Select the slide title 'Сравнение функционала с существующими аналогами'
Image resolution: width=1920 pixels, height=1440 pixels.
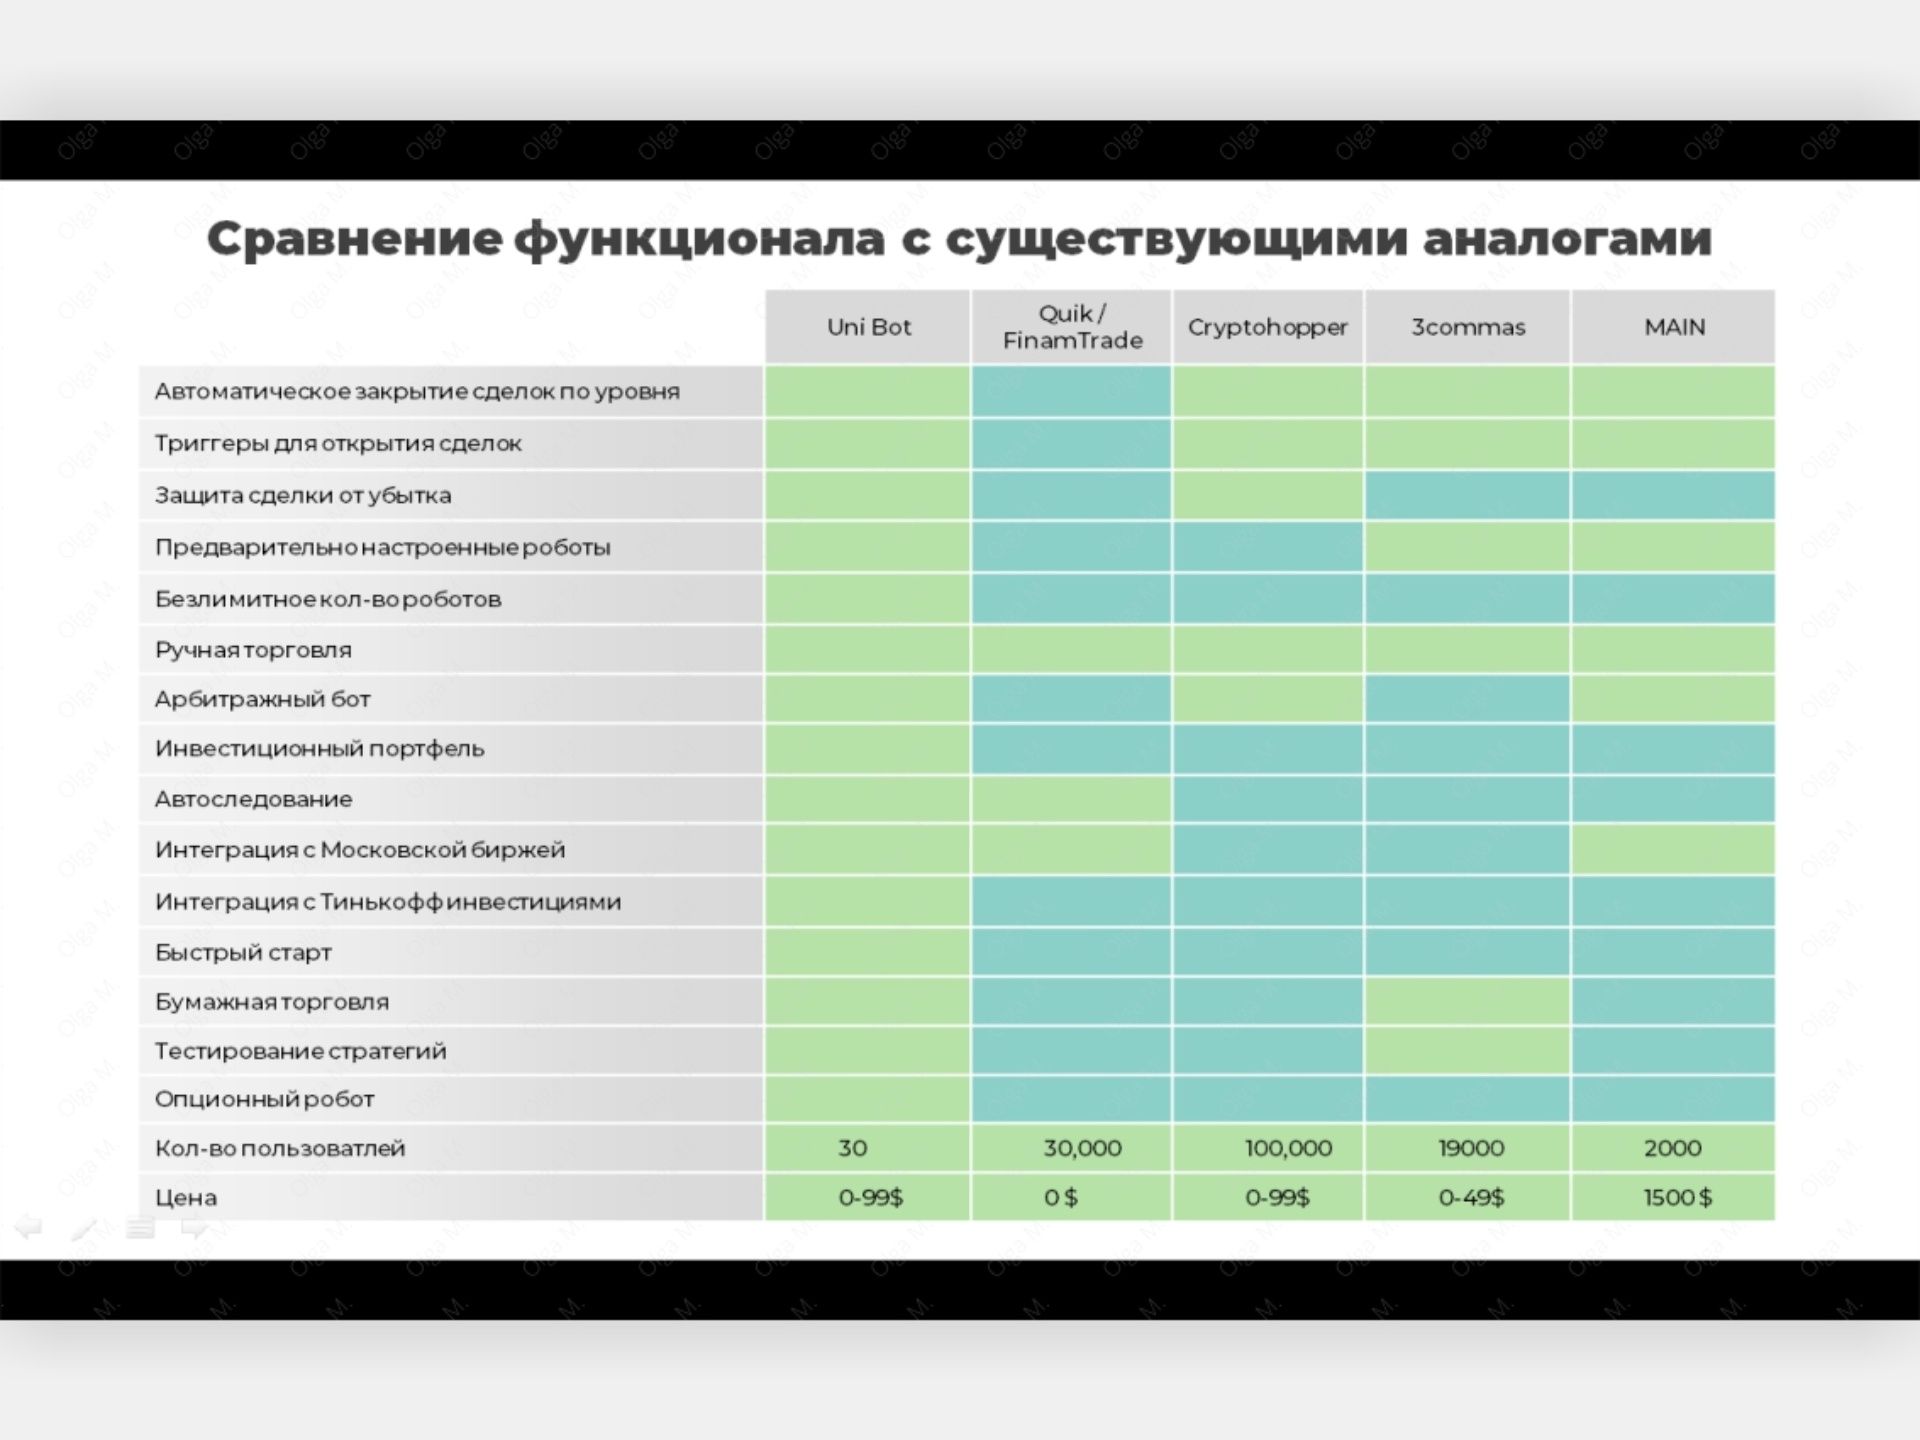pyautogui.click(x=959, y=239)
